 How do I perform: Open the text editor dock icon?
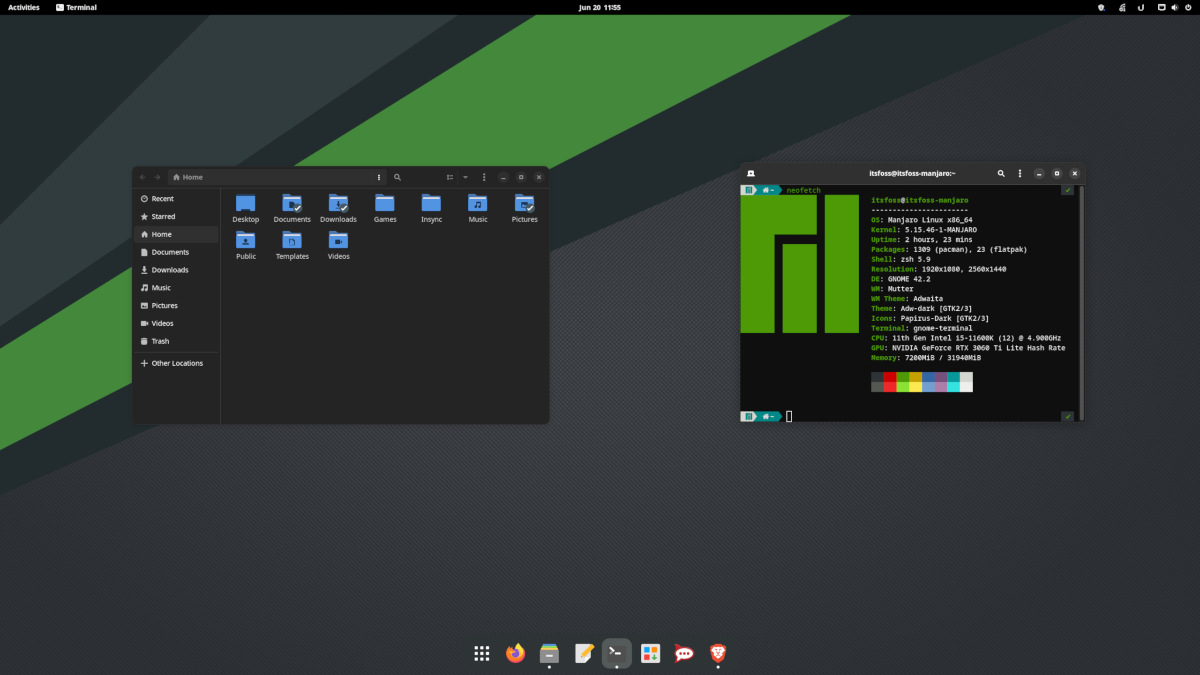[x=584, y=653]
